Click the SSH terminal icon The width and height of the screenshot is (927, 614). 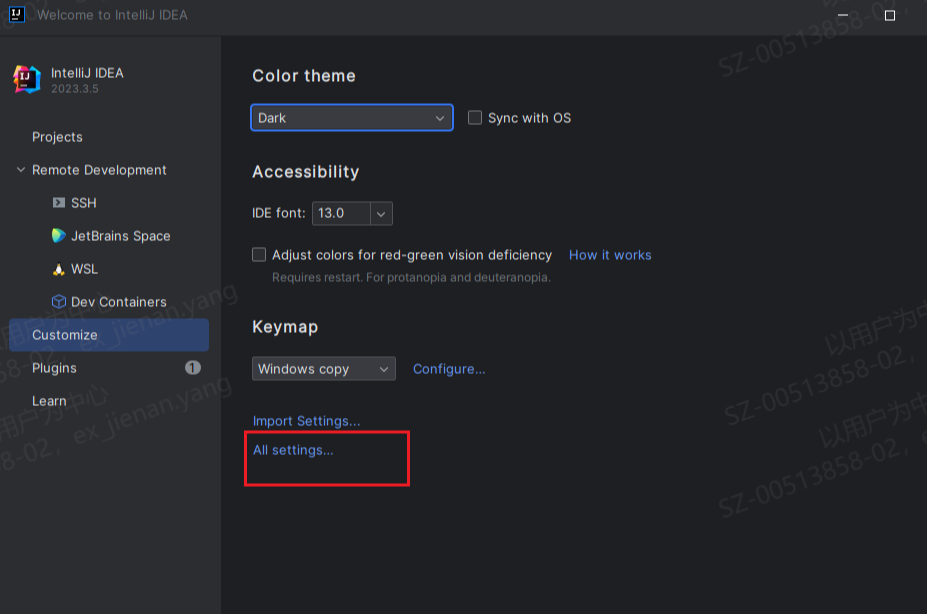(59, 203)
